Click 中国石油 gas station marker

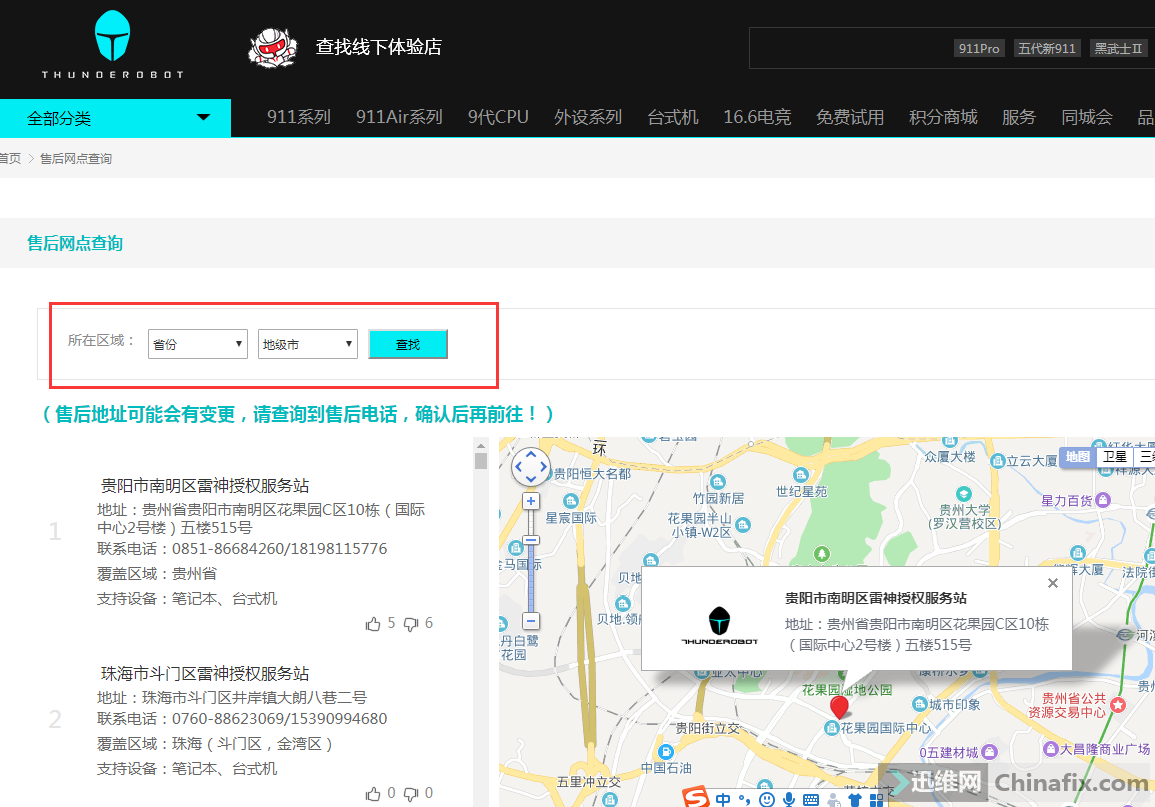tap(666, 752)
